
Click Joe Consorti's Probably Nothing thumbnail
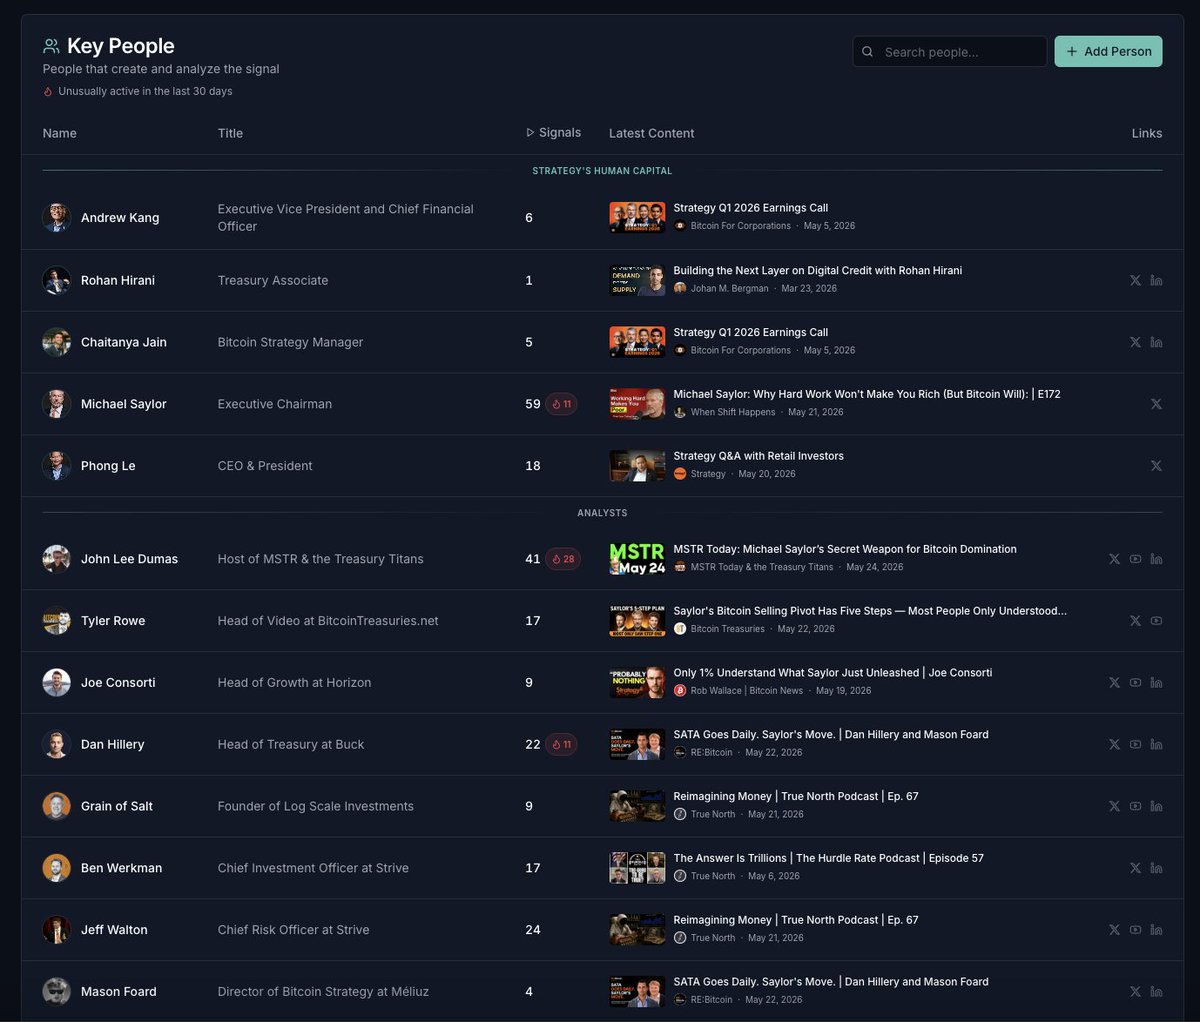coord(637,683)
